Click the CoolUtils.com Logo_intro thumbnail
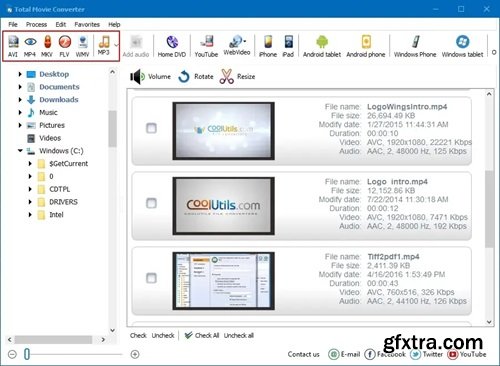 [223, 206]
